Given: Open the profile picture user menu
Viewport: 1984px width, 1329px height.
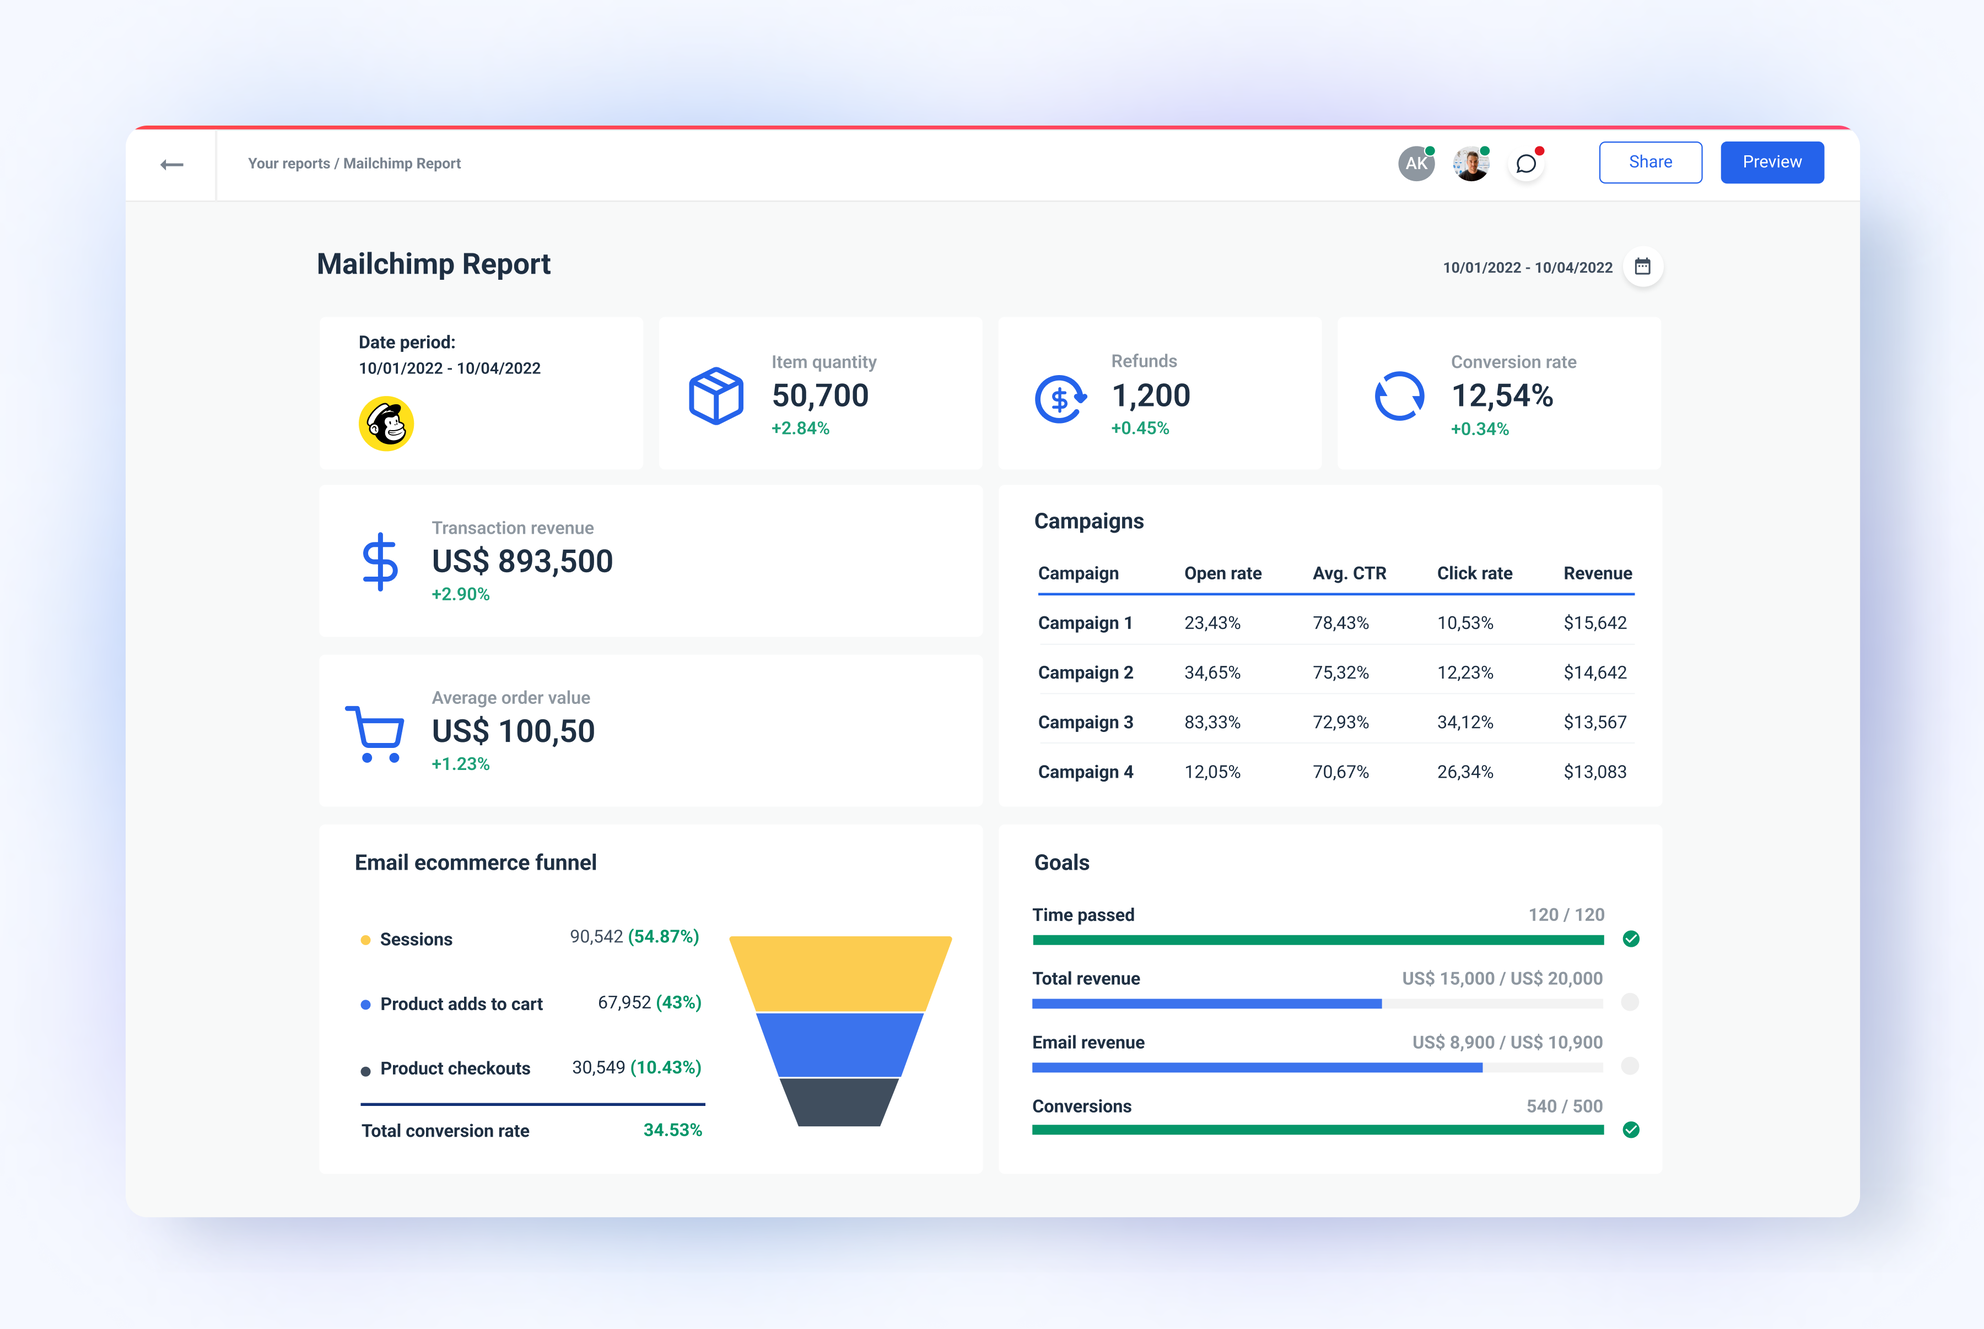Looking at the screenshot, I should pos(1470,162).
